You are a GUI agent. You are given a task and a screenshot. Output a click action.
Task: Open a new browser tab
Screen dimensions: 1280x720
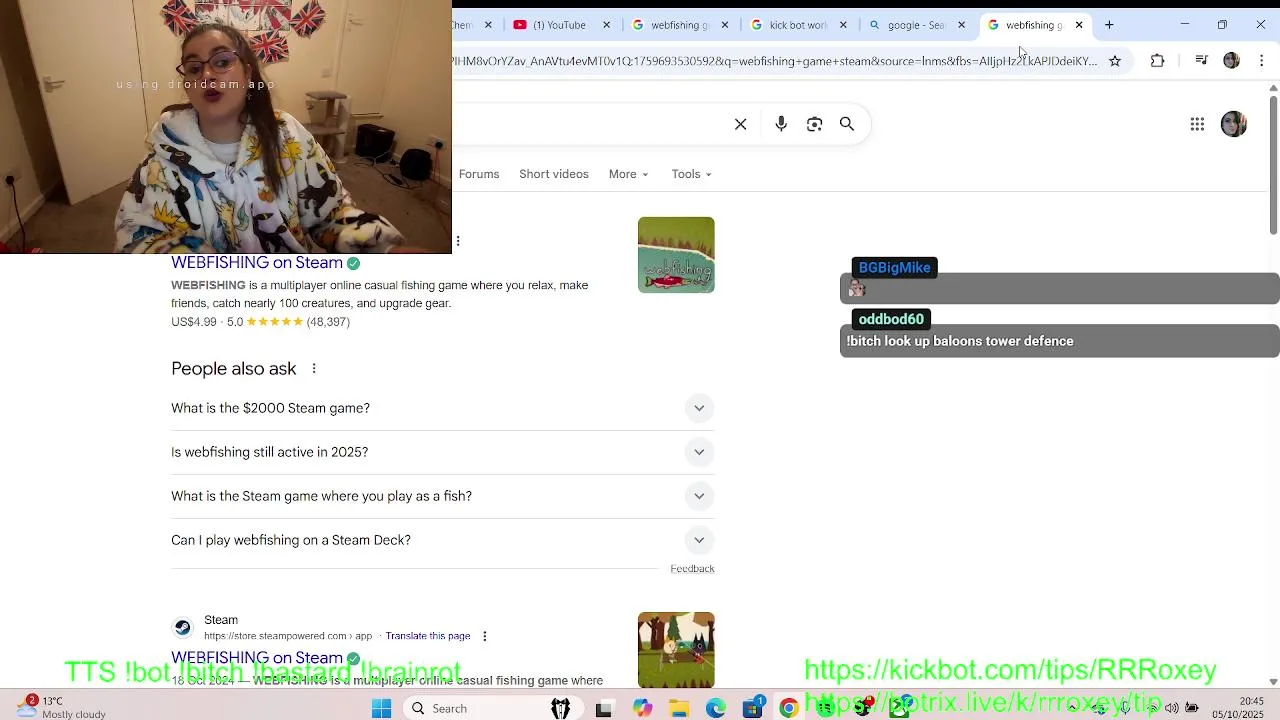[x=1109, y=25]
